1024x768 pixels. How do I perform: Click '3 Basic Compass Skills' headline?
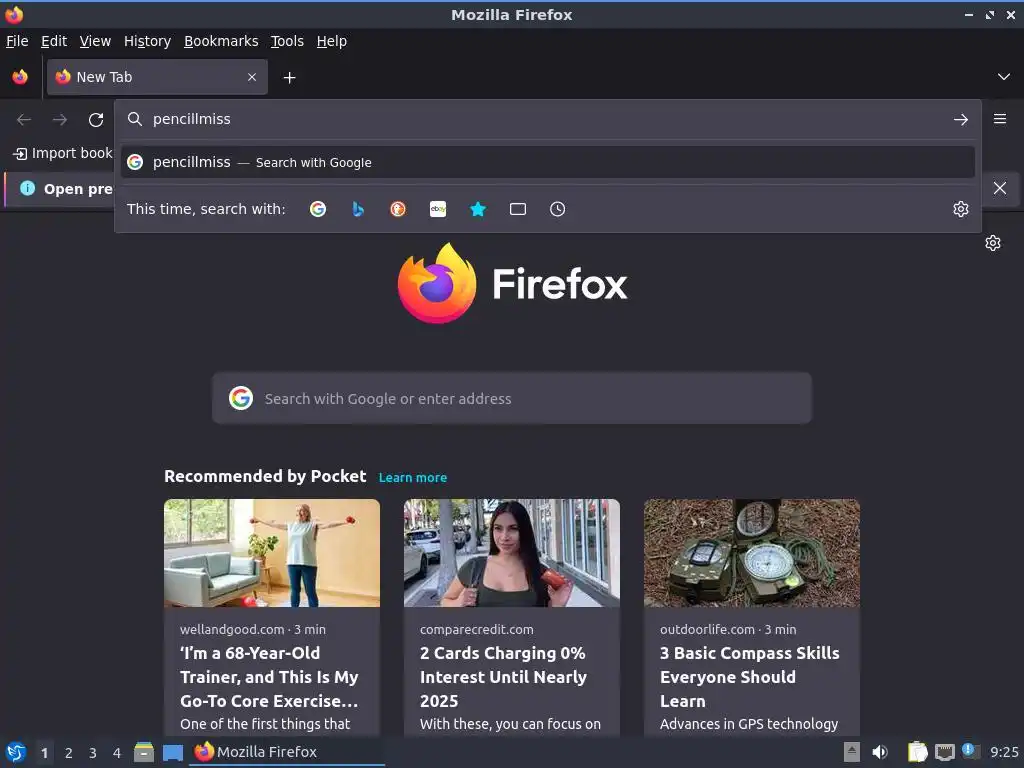(750, 677)
